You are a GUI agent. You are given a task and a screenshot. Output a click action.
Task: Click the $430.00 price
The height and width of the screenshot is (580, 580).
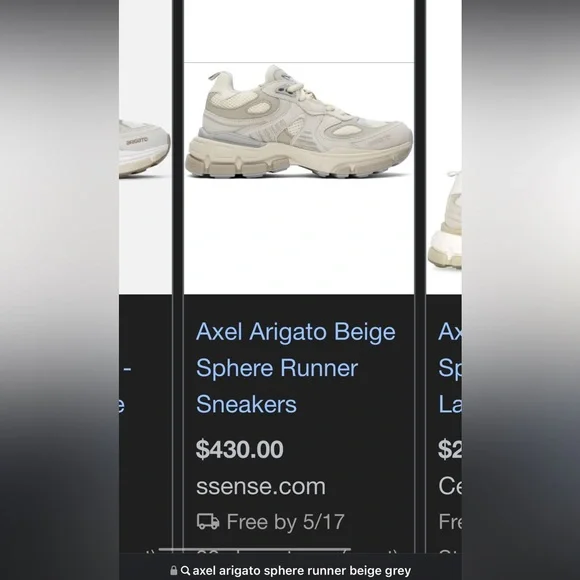[240, 449]
